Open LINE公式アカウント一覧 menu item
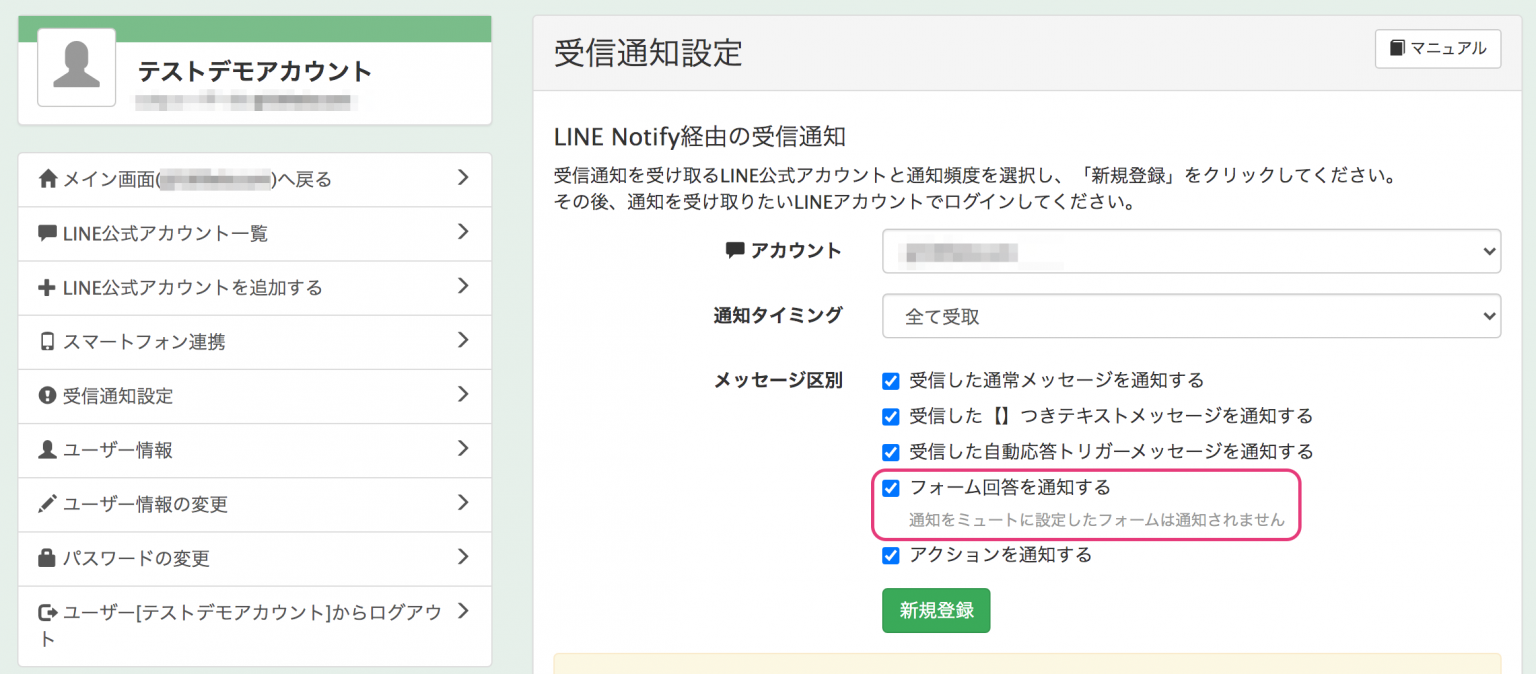The image size is (1536, 674). point(255,234)
